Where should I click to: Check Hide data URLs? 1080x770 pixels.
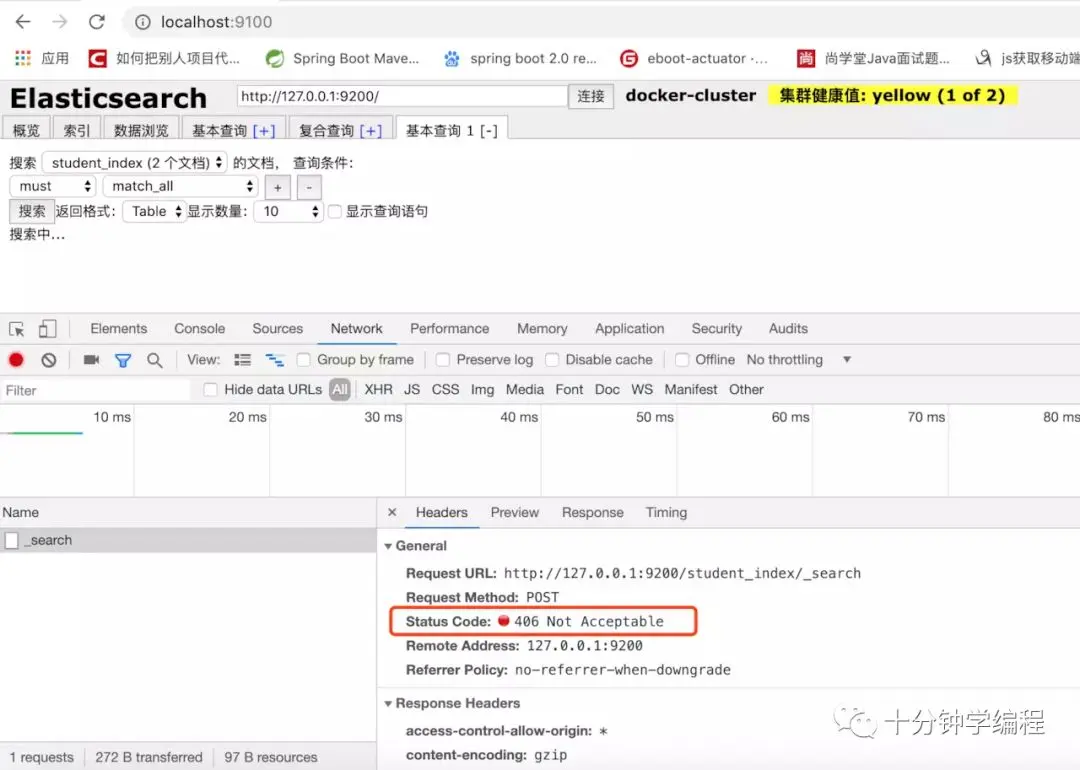pyautogui.click(x=210, y=390)
